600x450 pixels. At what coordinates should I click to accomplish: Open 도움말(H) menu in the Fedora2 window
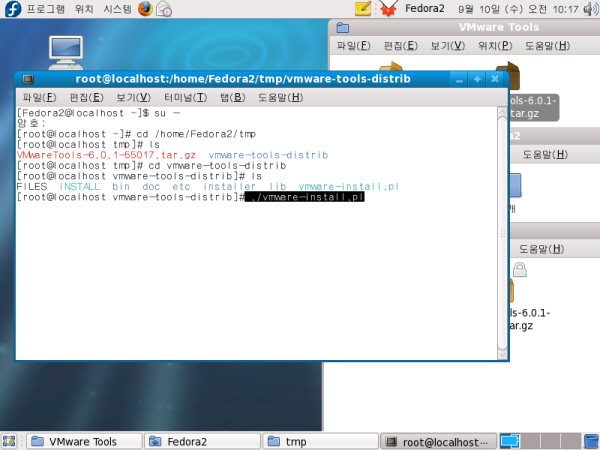coord(545,155)
